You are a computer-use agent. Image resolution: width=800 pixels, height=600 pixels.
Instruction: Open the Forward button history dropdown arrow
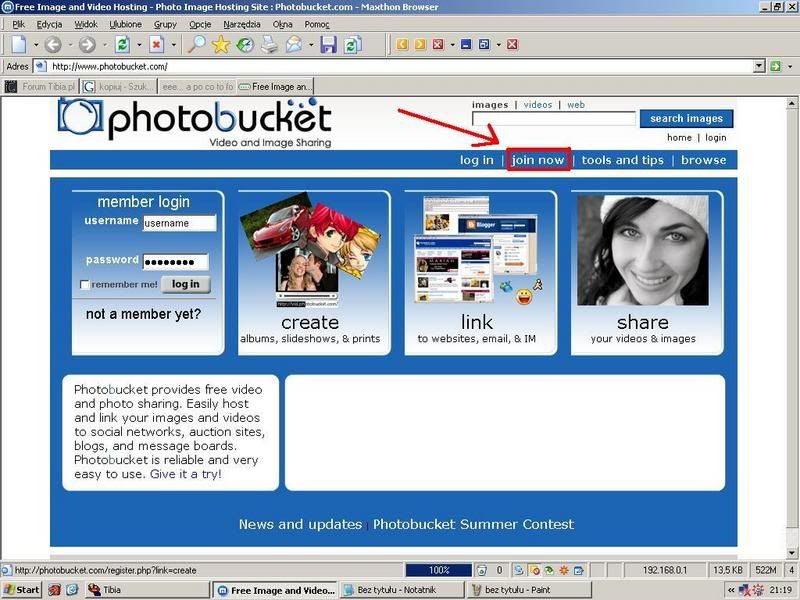click(x=105, y=45)
